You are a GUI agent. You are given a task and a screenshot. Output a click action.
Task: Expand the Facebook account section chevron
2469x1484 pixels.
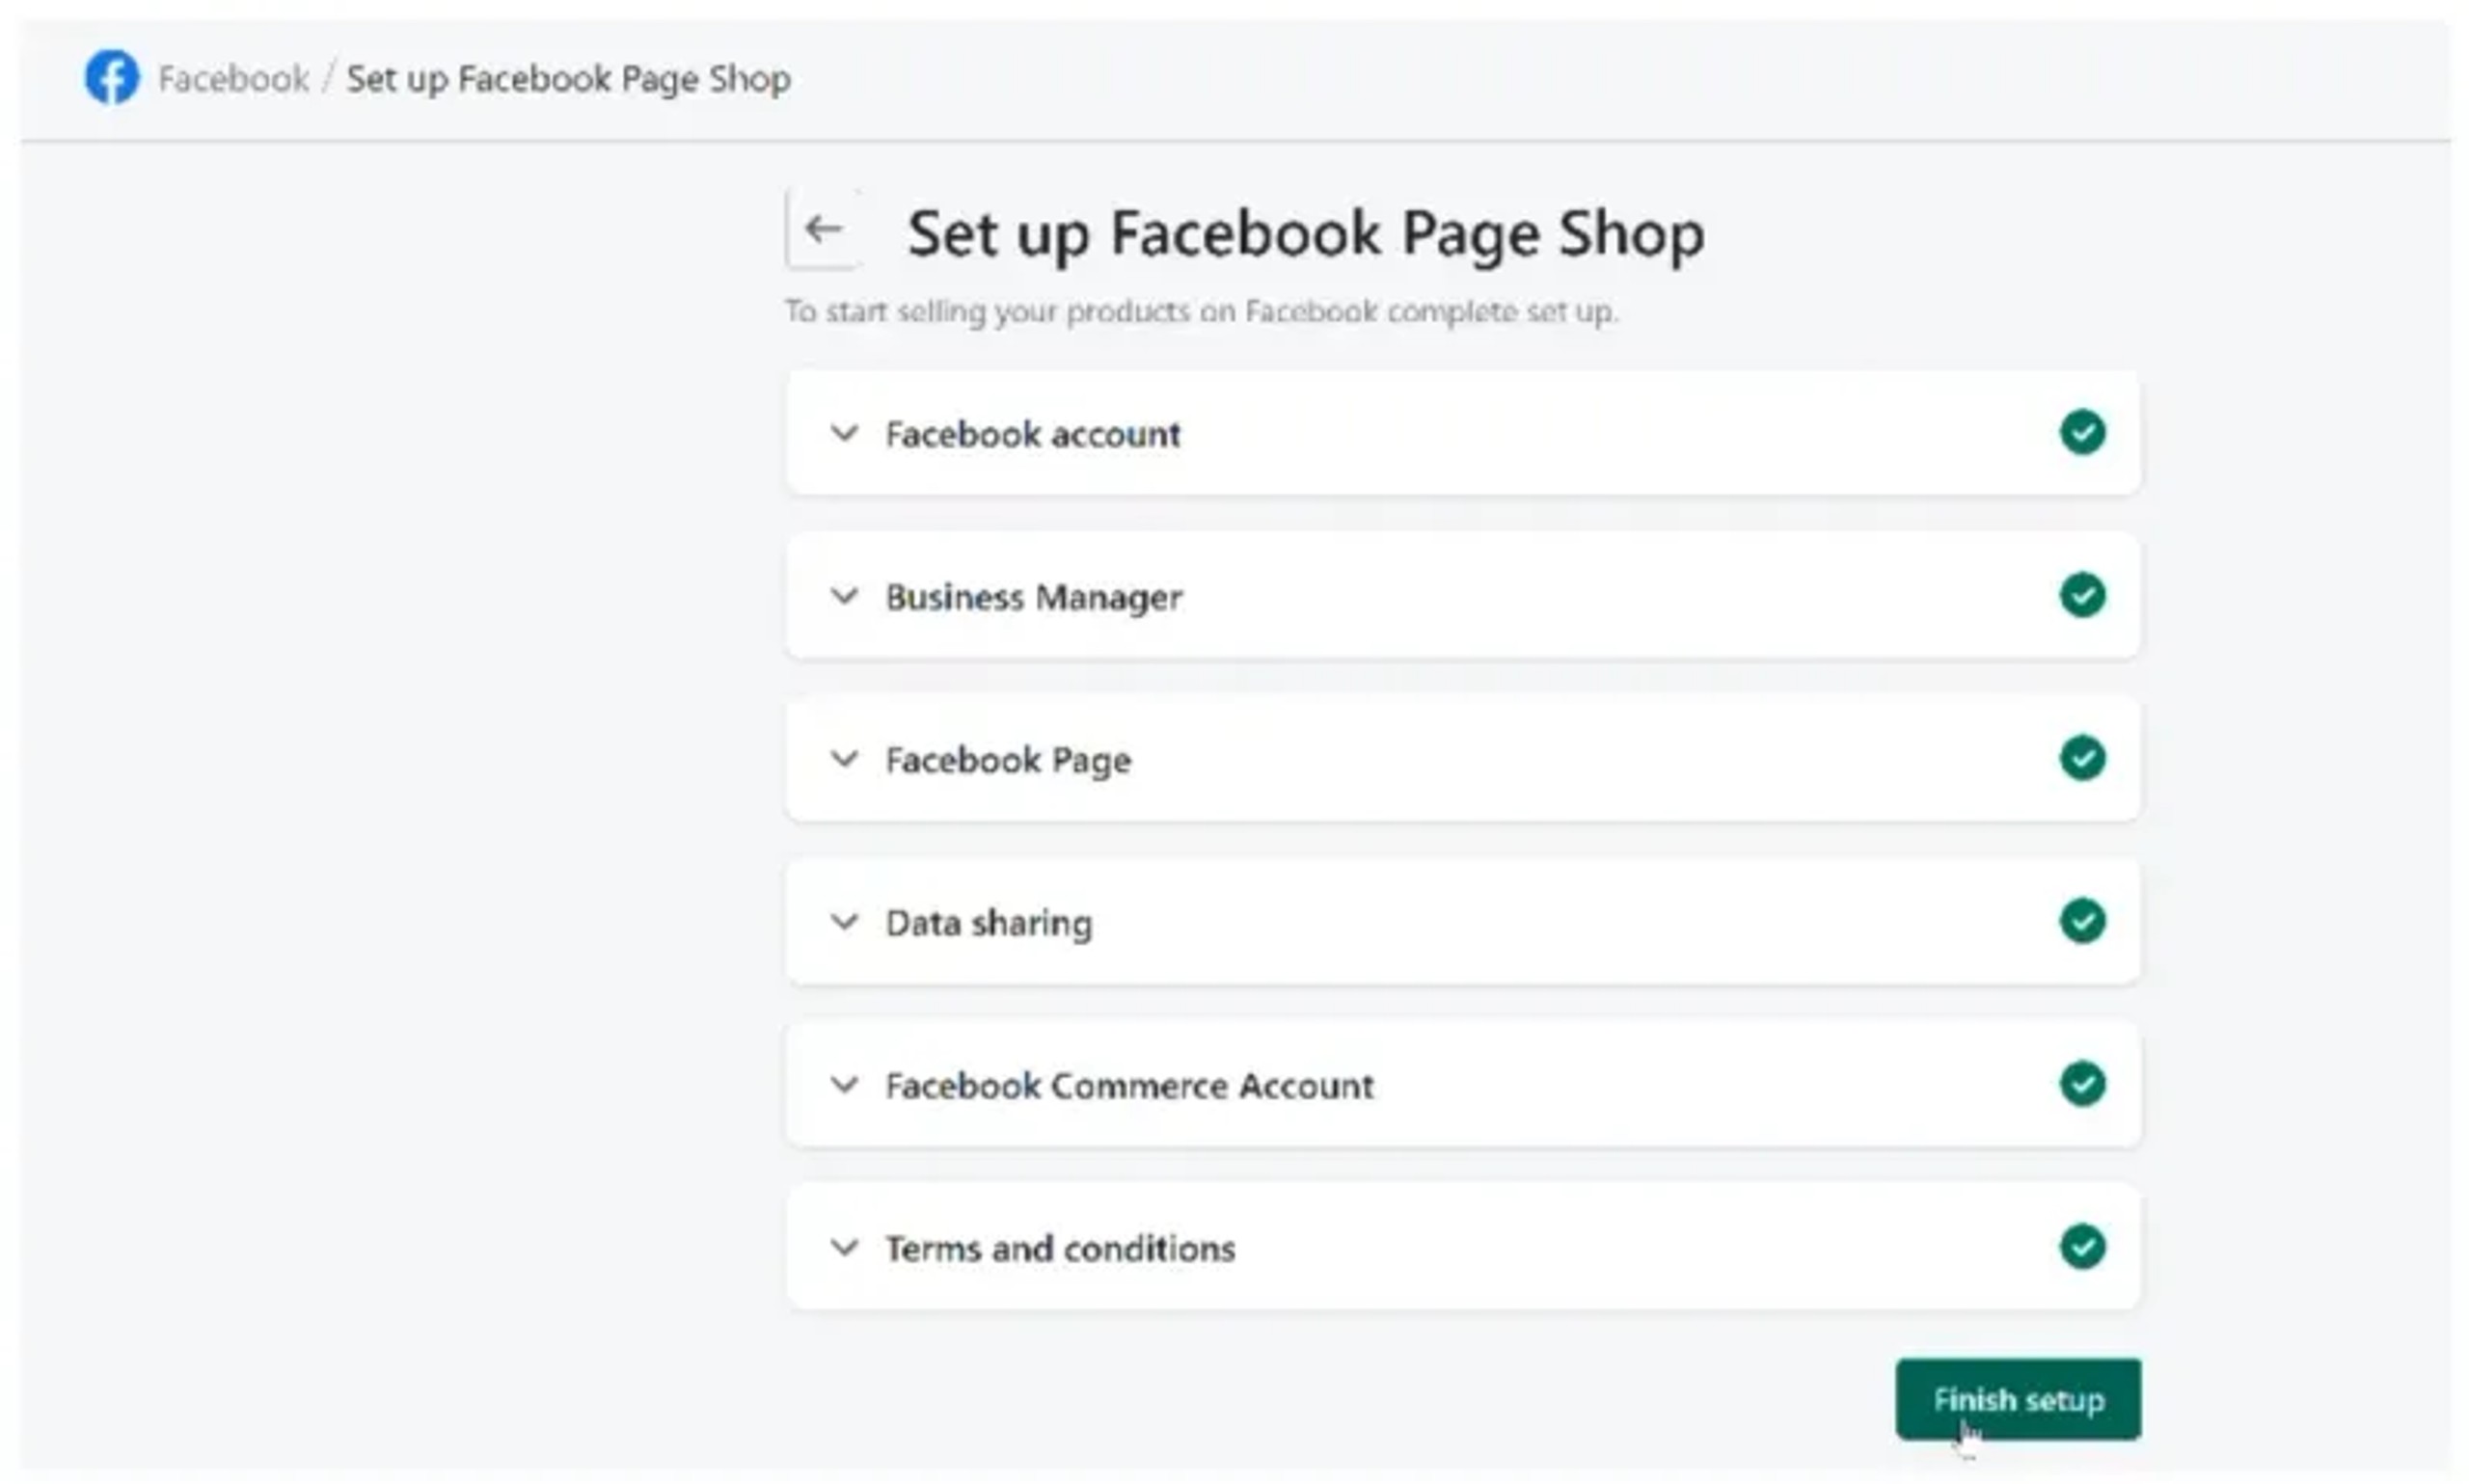coord(844,434)
